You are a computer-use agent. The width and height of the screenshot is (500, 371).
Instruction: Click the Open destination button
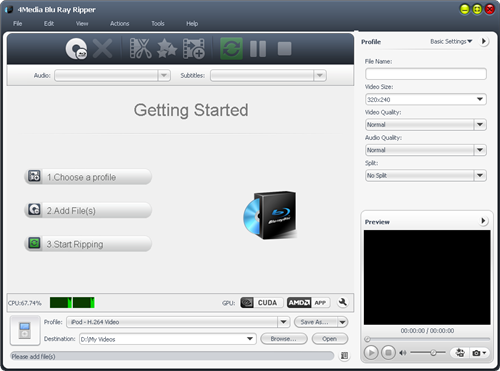330,339
